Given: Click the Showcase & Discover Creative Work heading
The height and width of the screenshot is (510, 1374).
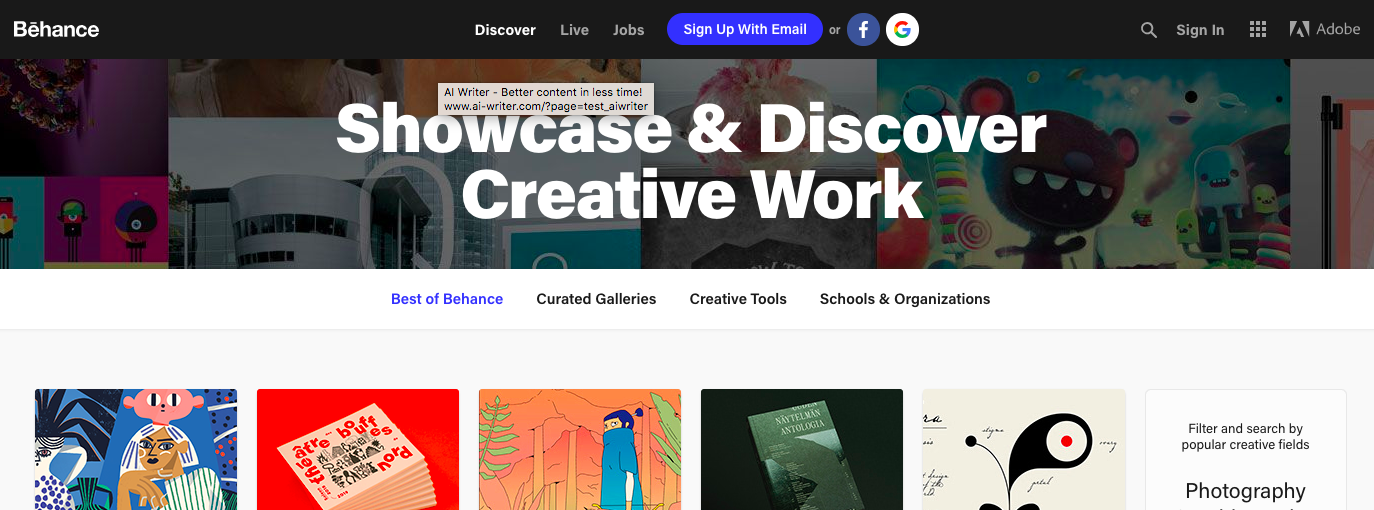Looking at the screenshot, I should pyautogui.click(x=691, y=161).
